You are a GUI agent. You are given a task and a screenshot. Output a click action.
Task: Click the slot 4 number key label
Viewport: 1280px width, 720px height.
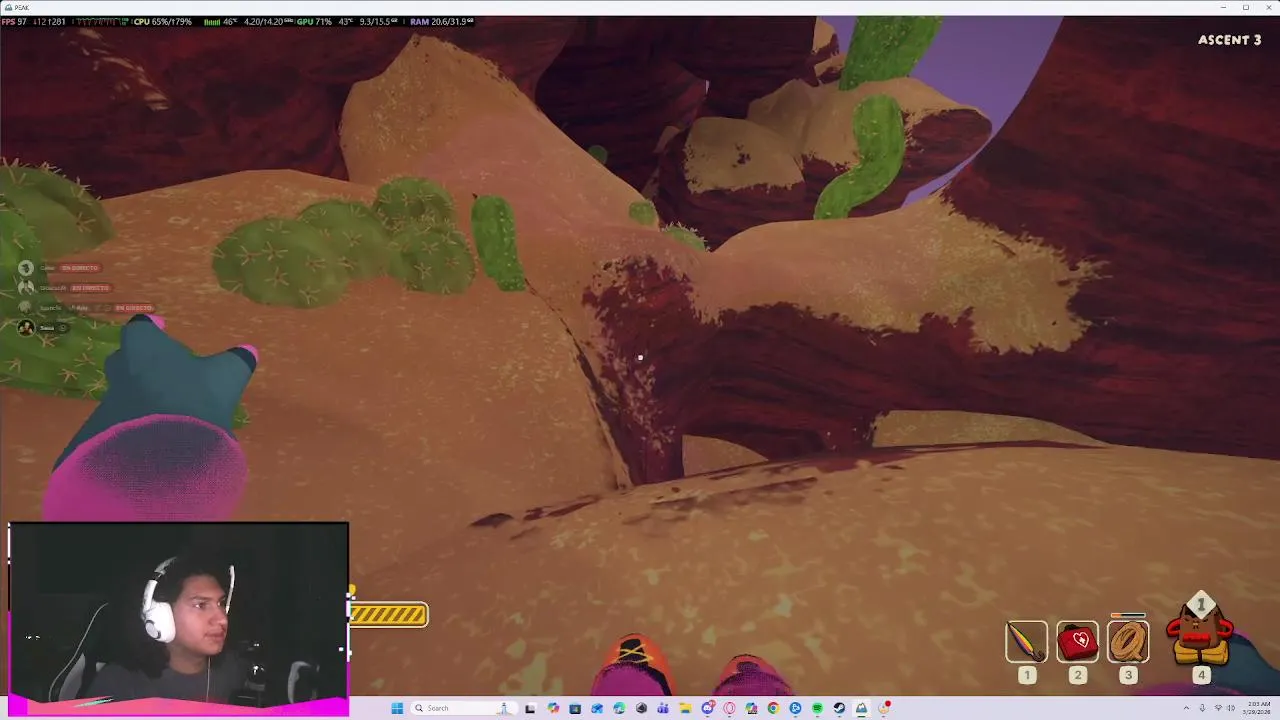(x=1201, y=676)
